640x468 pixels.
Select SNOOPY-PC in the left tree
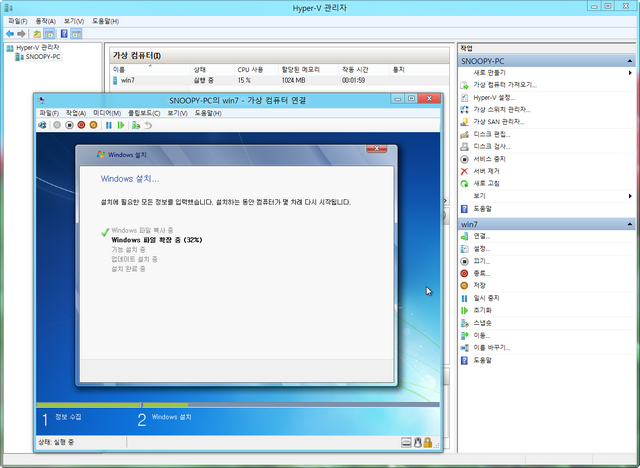pyautogui.click(x=43, y=57)
